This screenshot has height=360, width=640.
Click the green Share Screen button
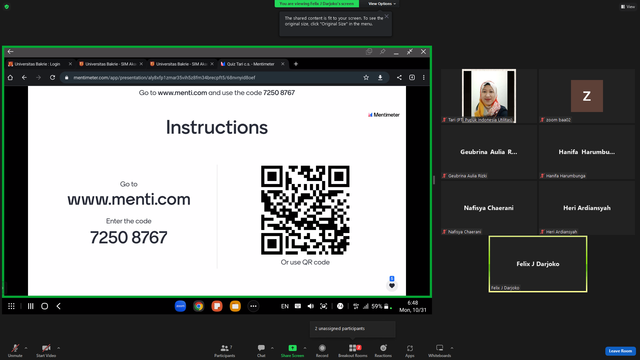click(x=292, y=350)
